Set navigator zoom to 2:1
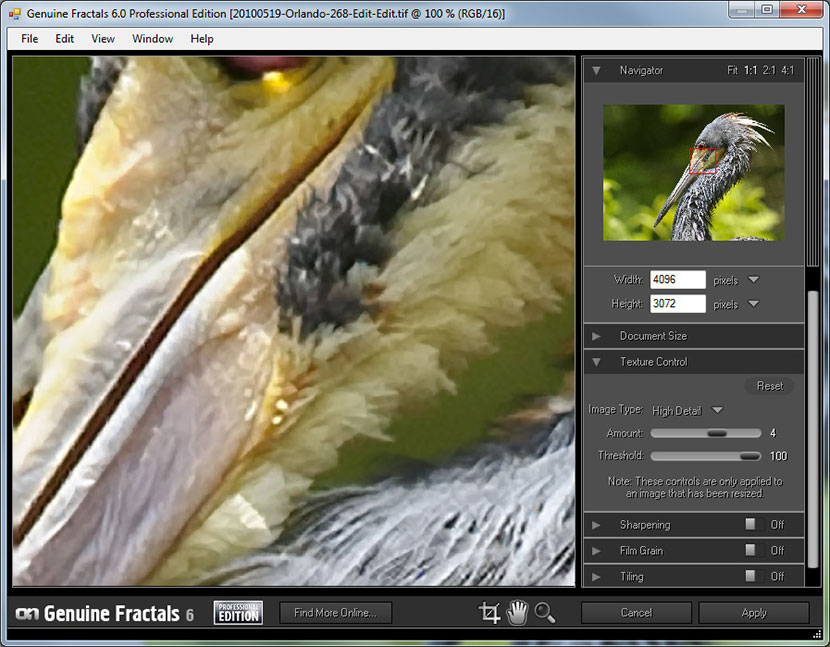Image resolution: width=830 pixels, height=647 pixels. 769,71
